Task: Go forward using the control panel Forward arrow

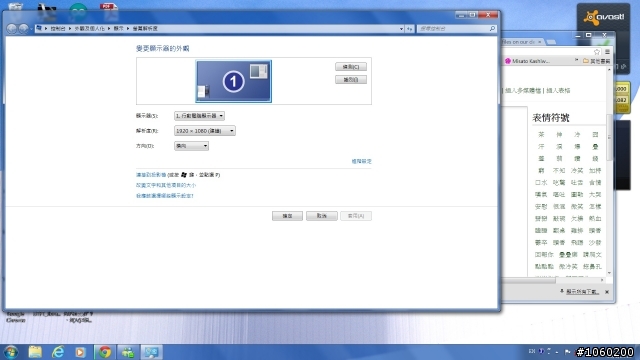Action: point(24,29)
